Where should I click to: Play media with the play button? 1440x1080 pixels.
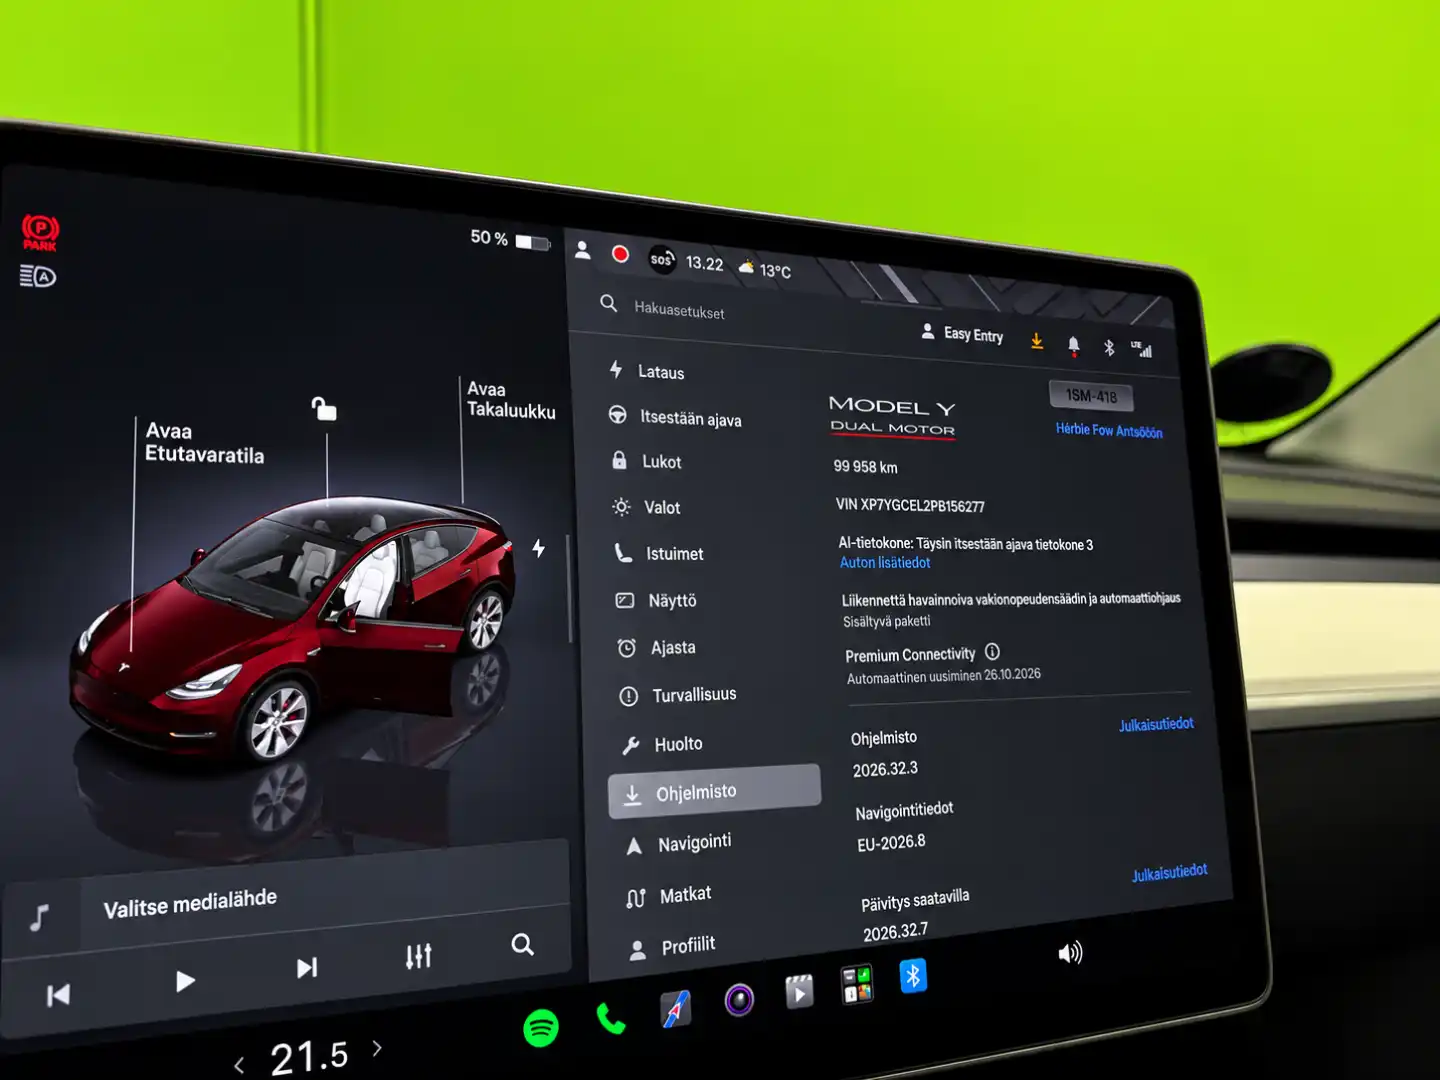185,981
